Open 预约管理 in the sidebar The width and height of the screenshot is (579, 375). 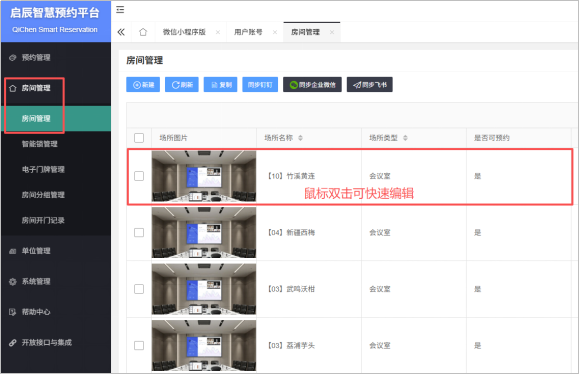pyautogui.click(x=55, y=58)
